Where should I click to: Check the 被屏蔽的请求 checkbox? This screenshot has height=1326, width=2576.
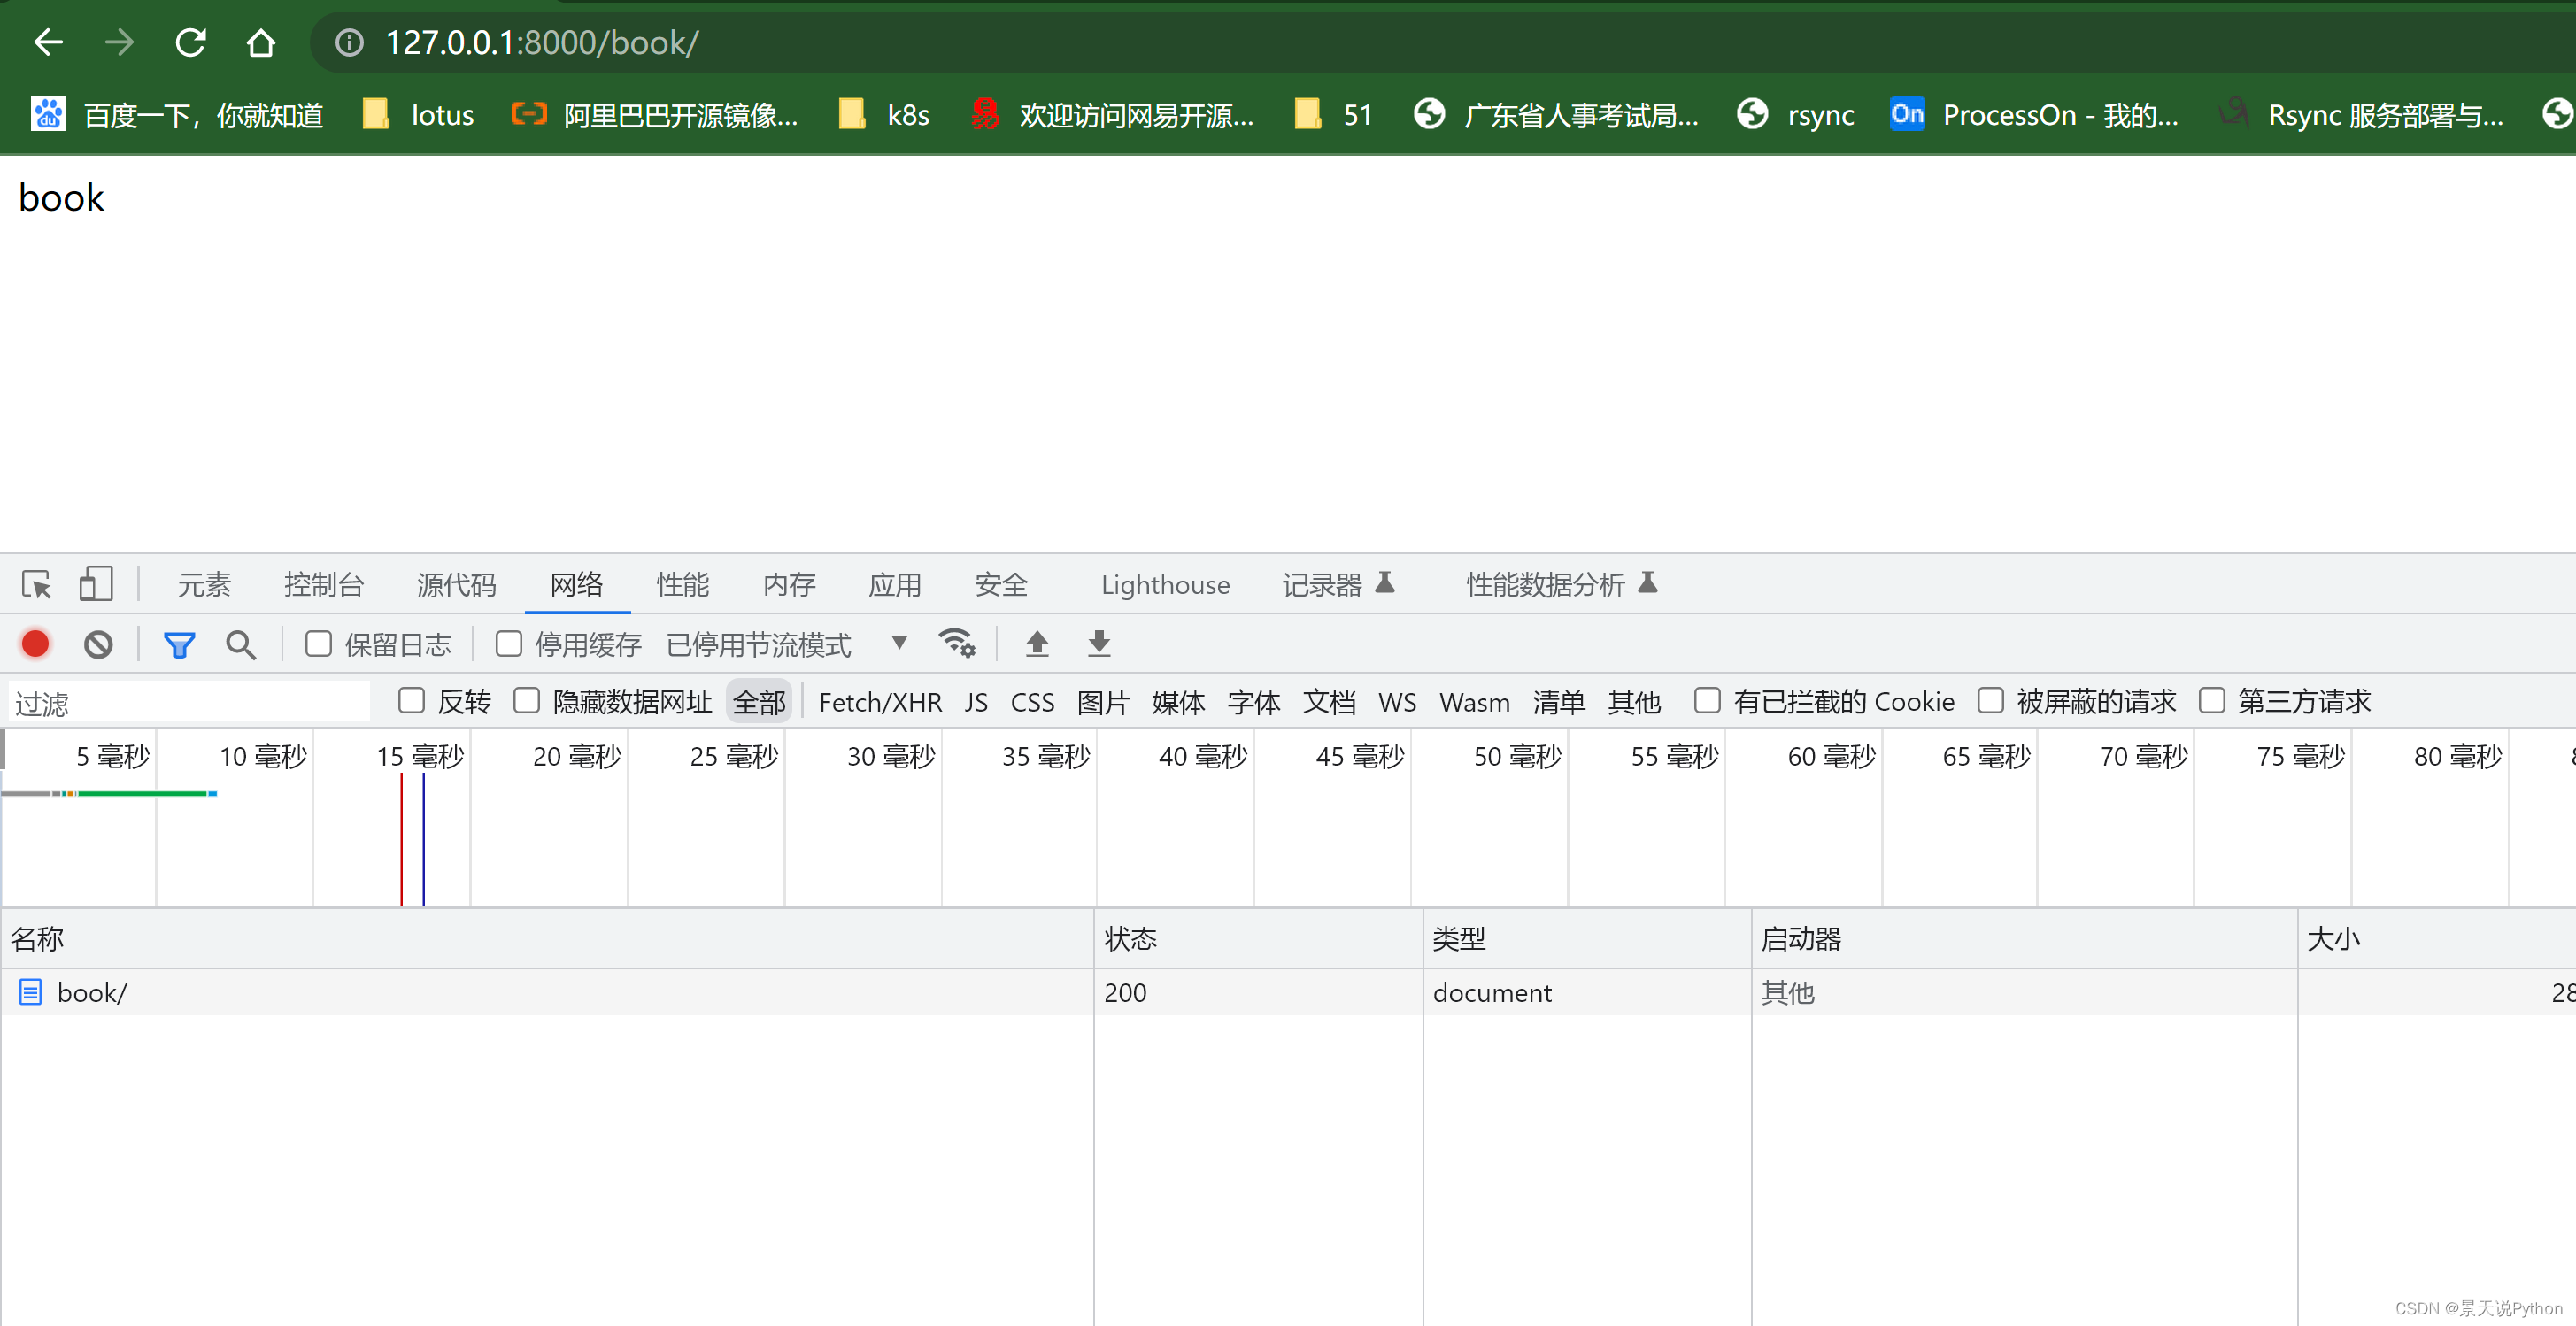(1991, 700)
